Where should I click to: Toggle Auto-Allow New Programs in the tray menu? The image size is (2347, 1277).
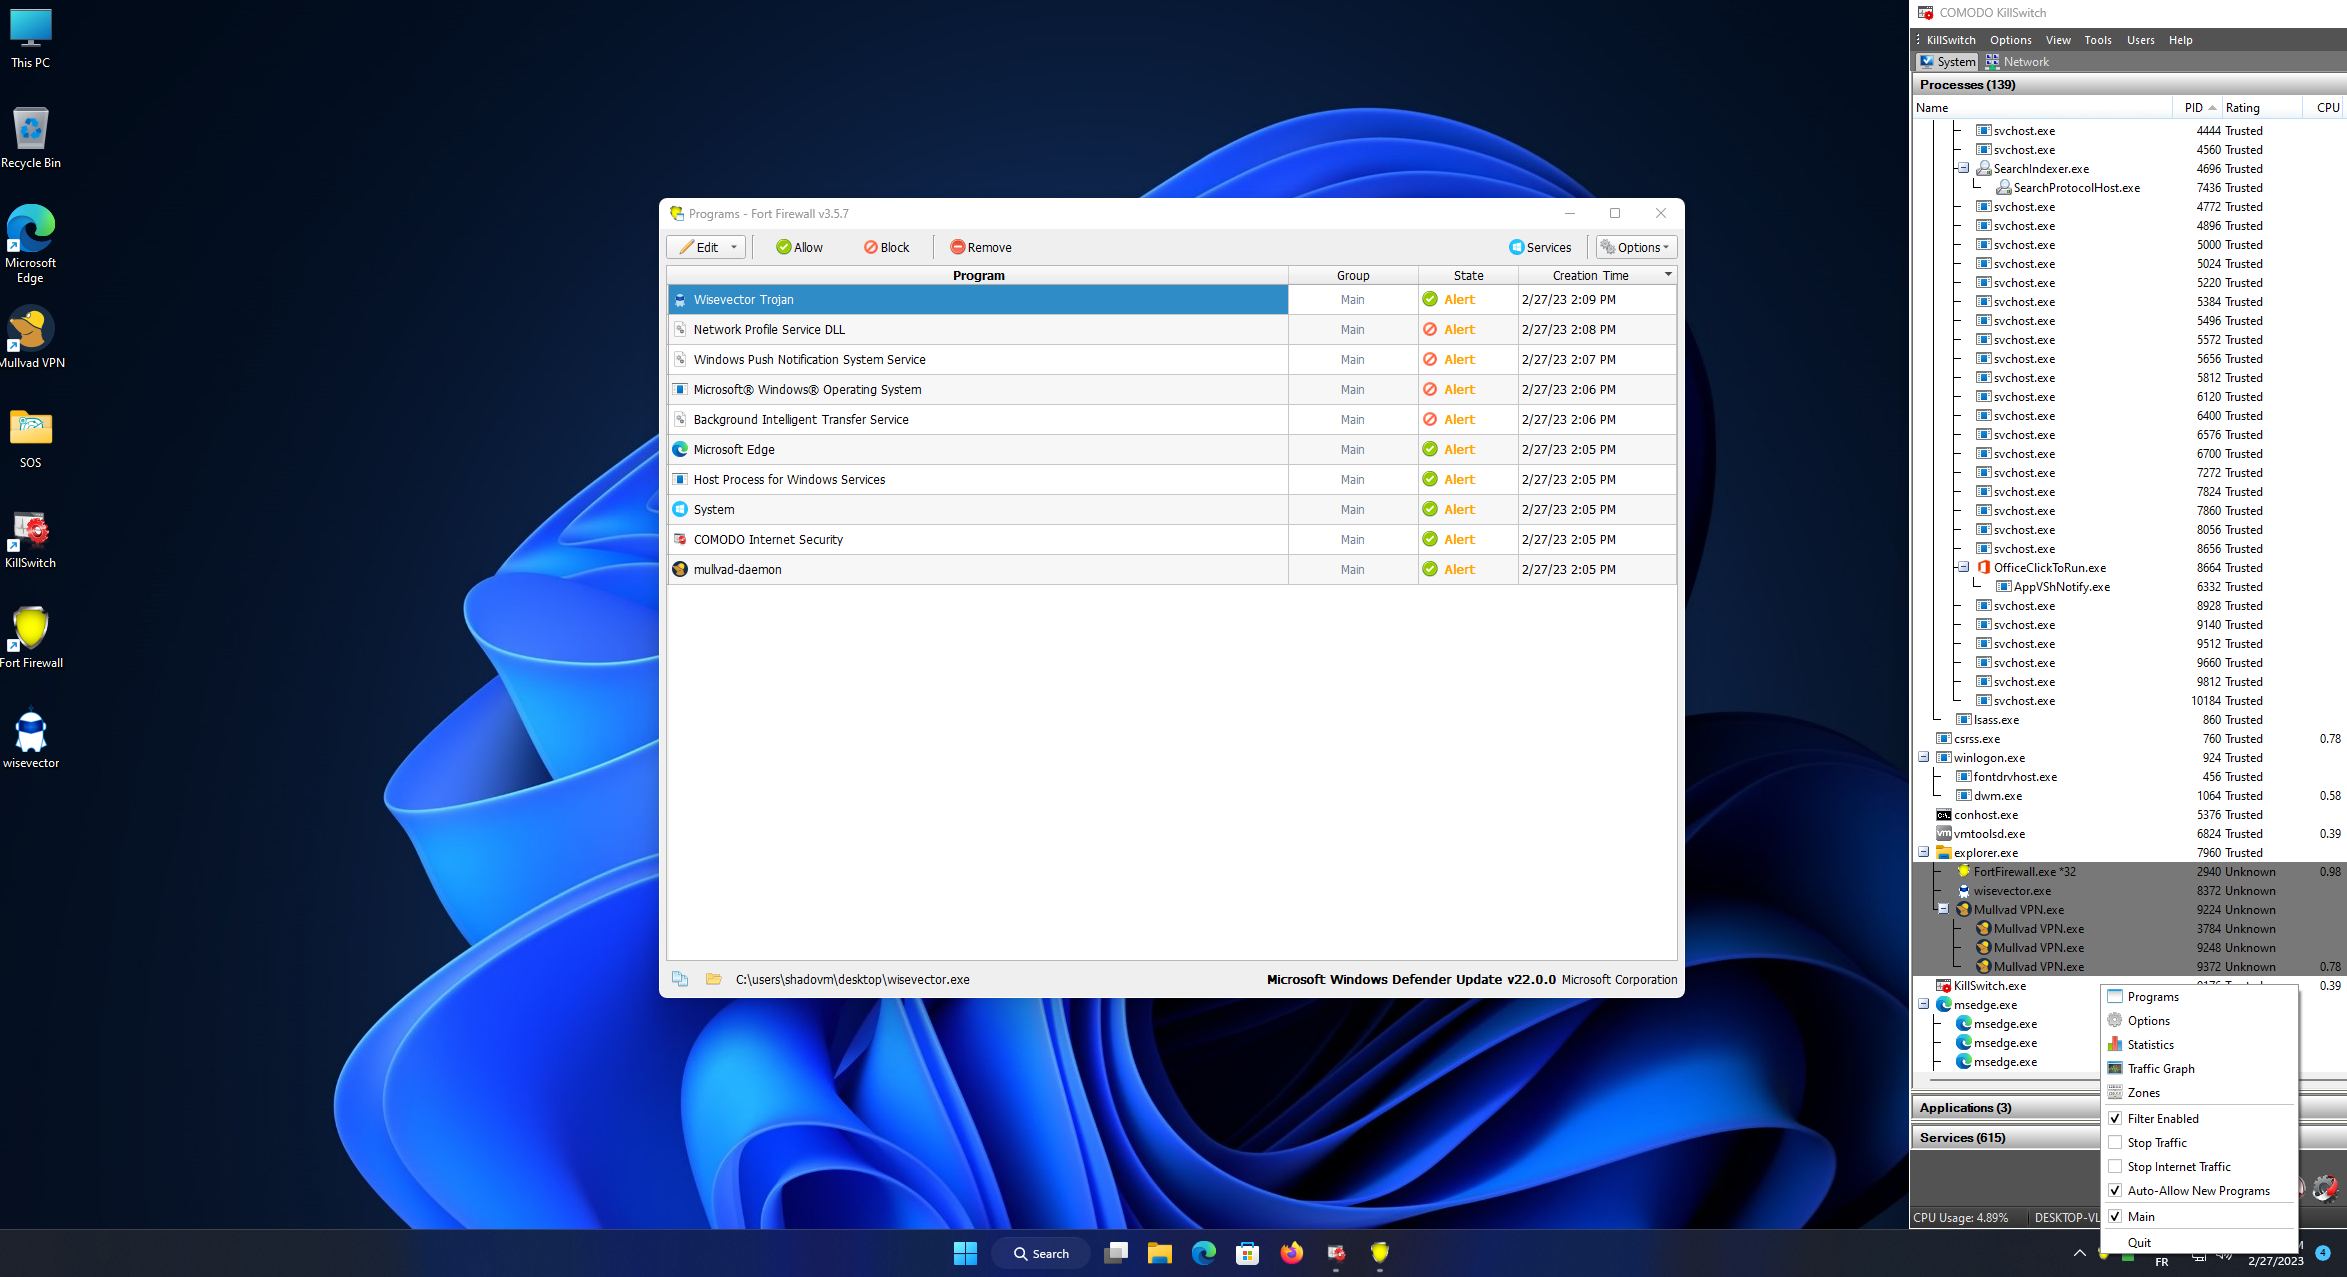point(2199,1190)
